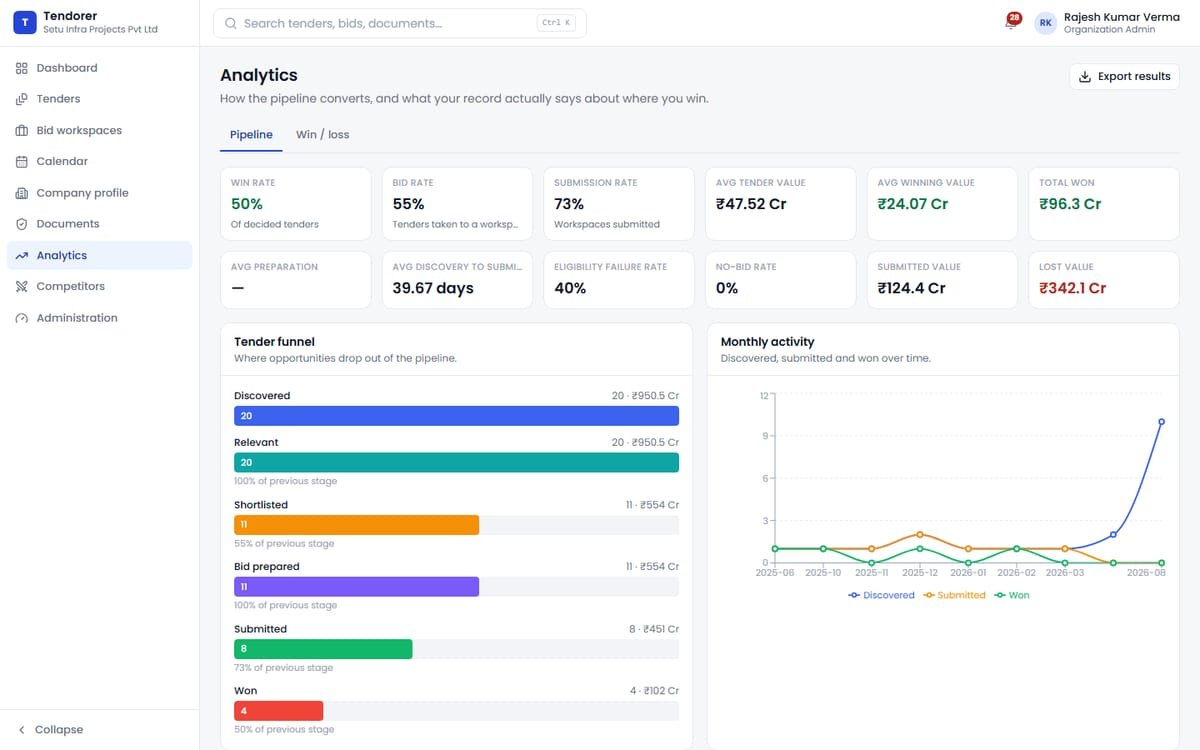Image resolution: width=1200 pixels, height=750 pixels.
Task: Click Submitted Value ₹124.4 Cr
Action: 912,288
